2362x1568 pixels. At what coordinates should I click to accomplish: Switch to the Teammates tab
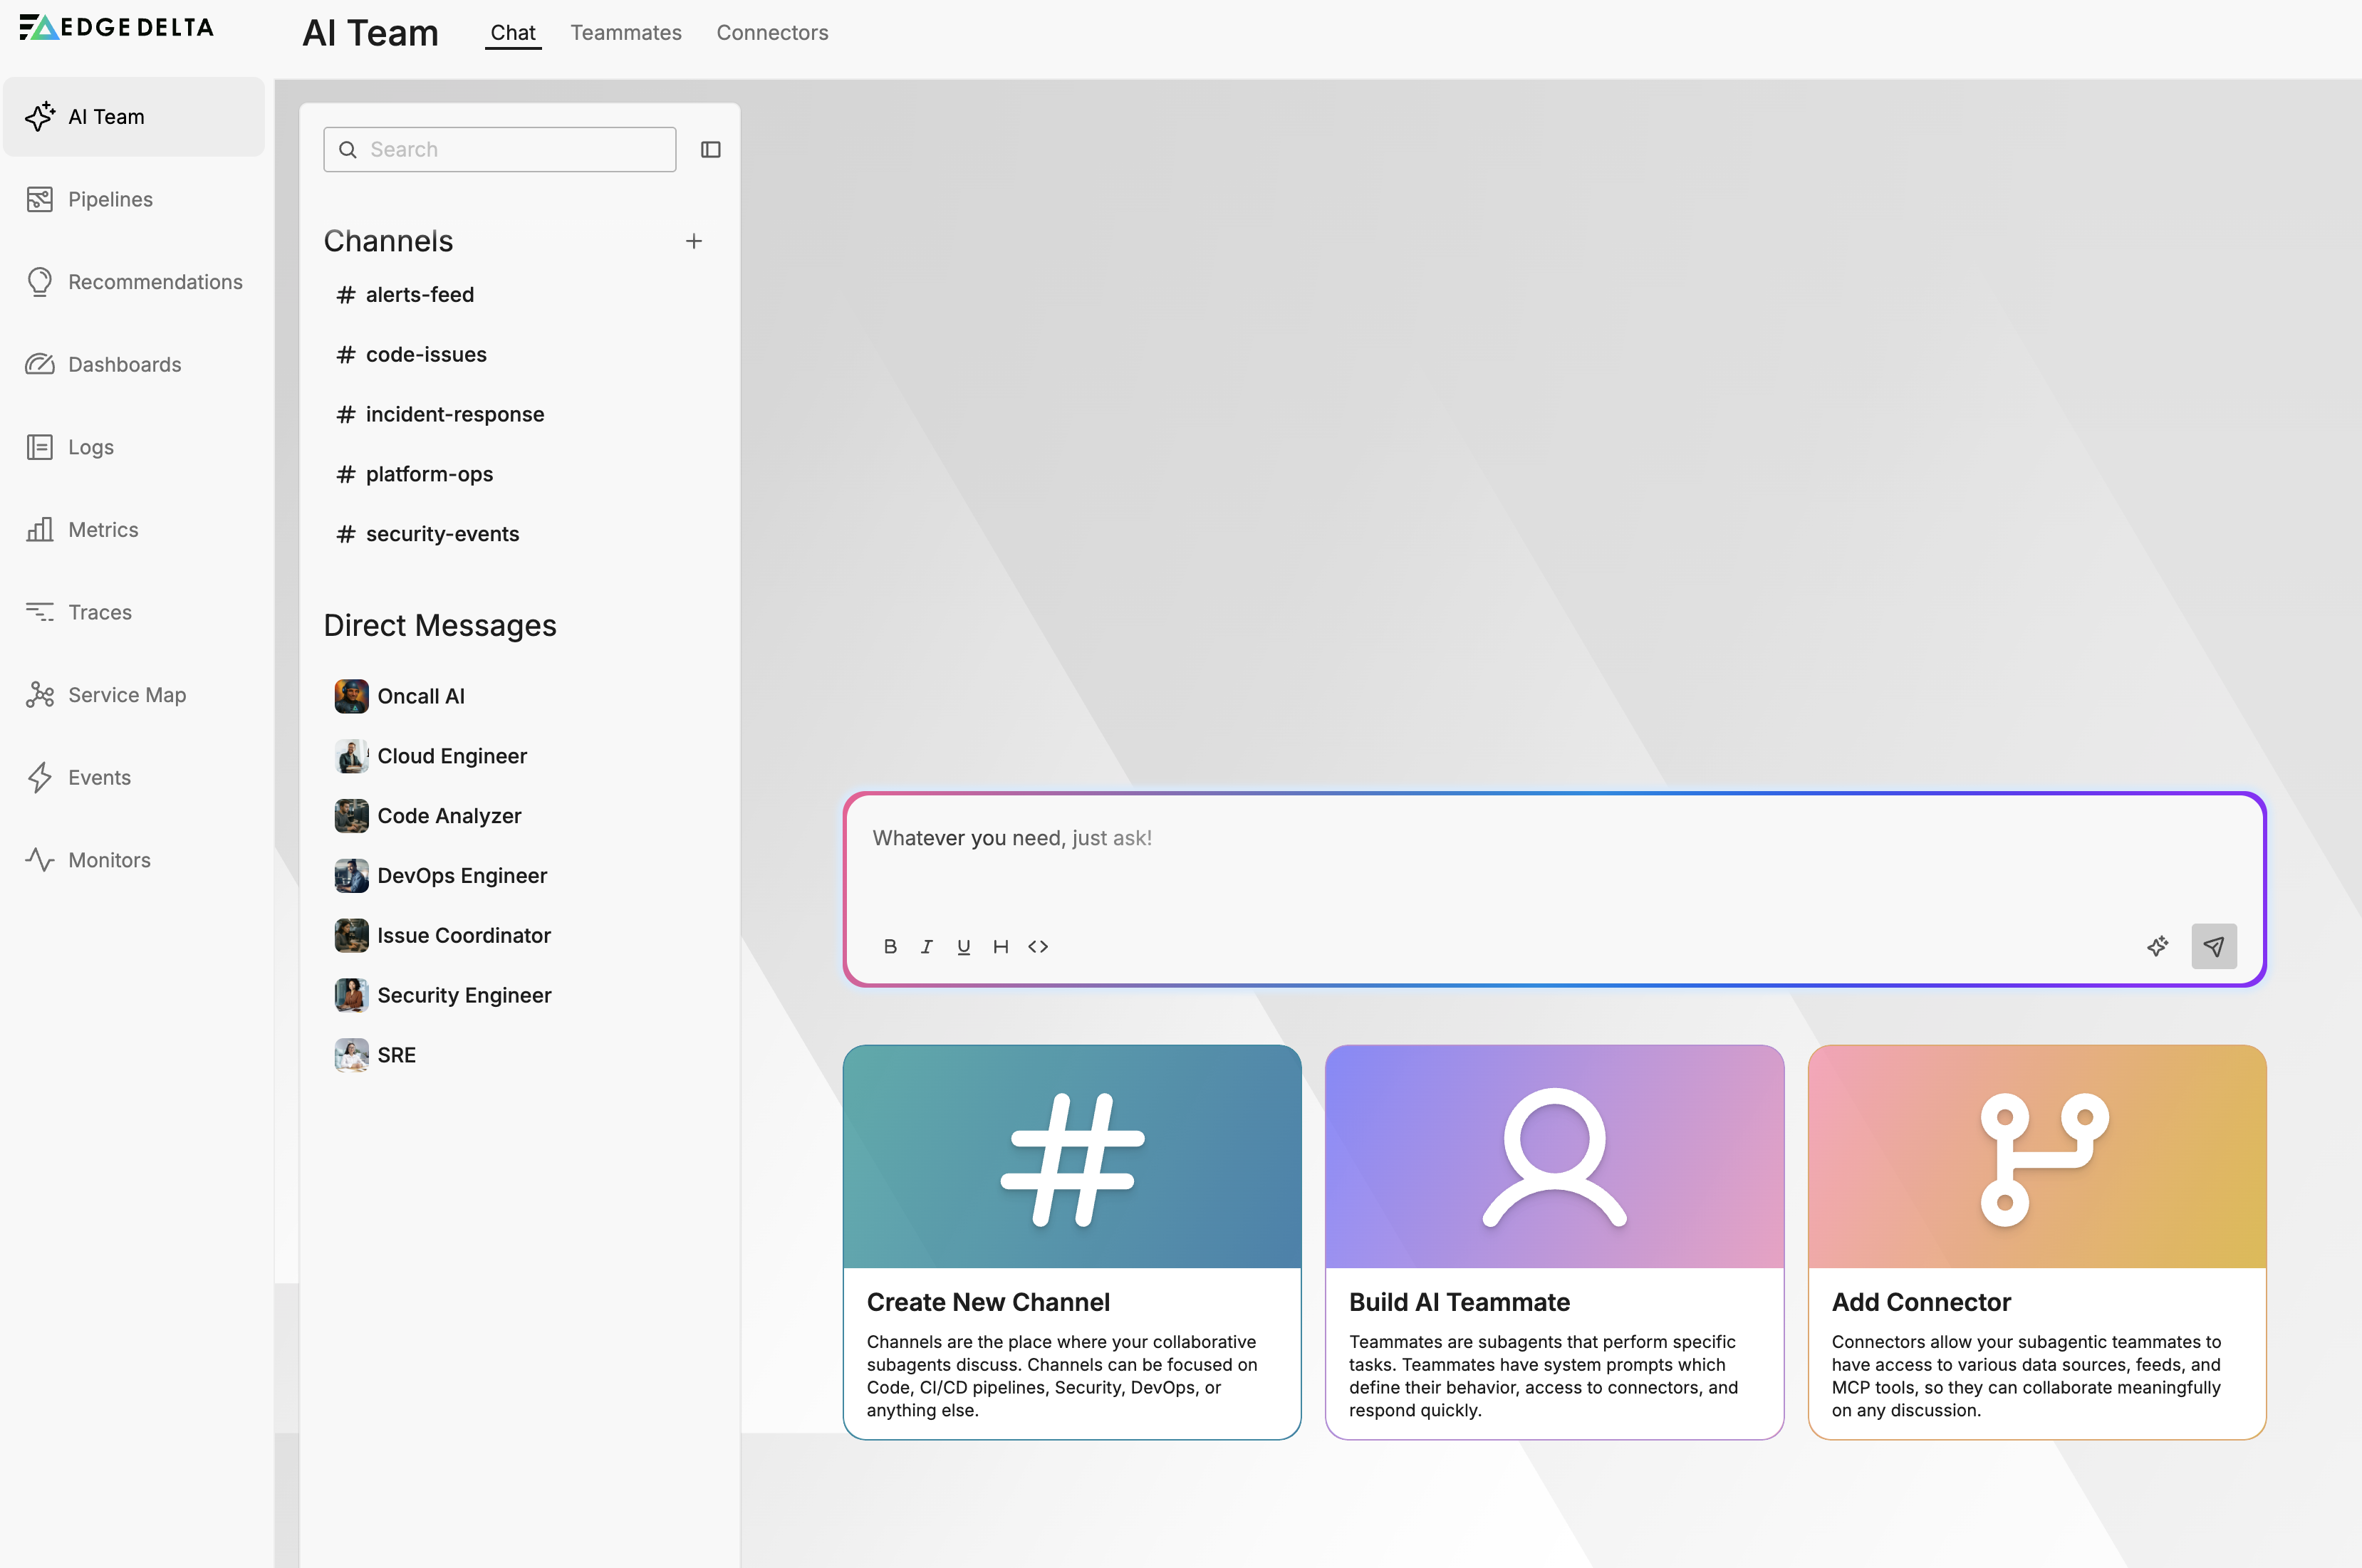[626, 33]
